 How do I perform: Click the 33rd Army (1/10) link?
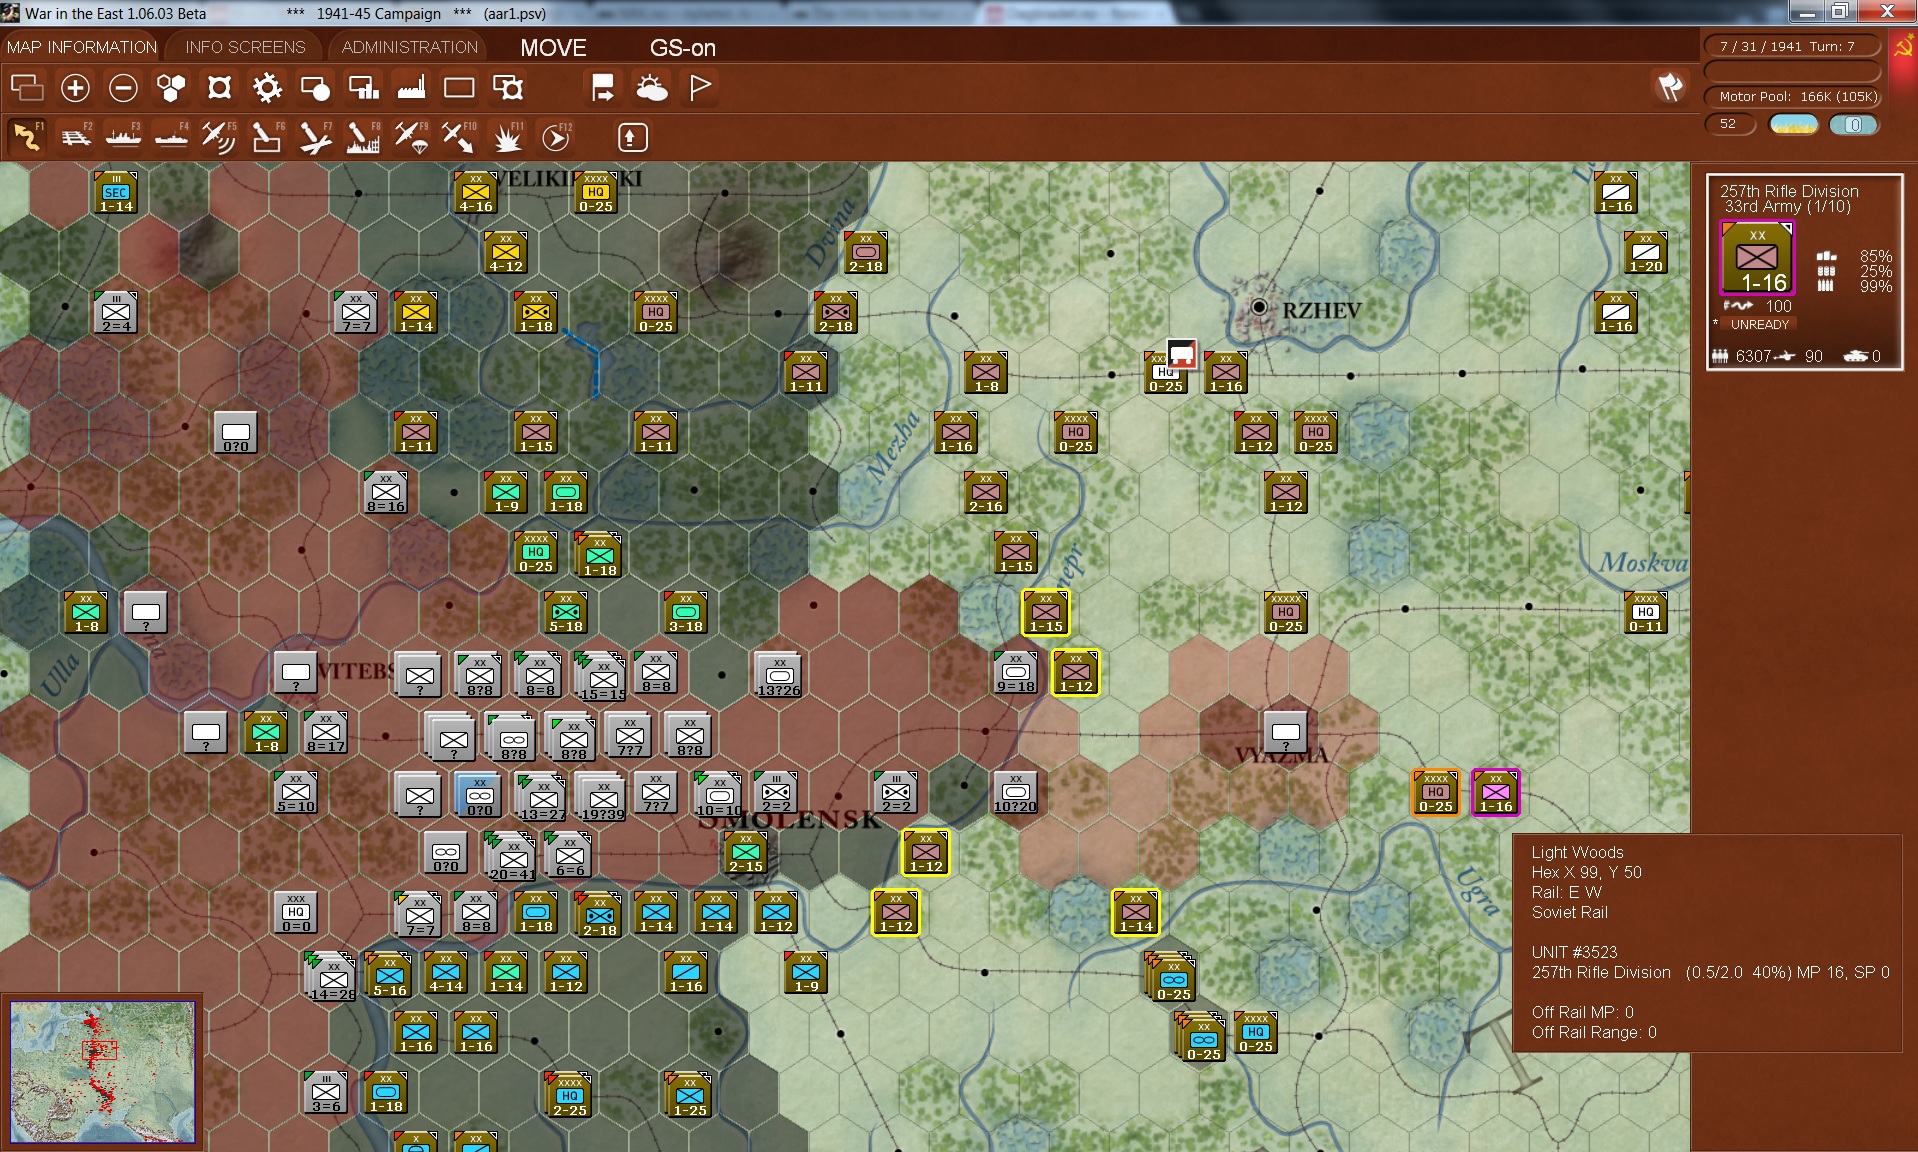1788,207
